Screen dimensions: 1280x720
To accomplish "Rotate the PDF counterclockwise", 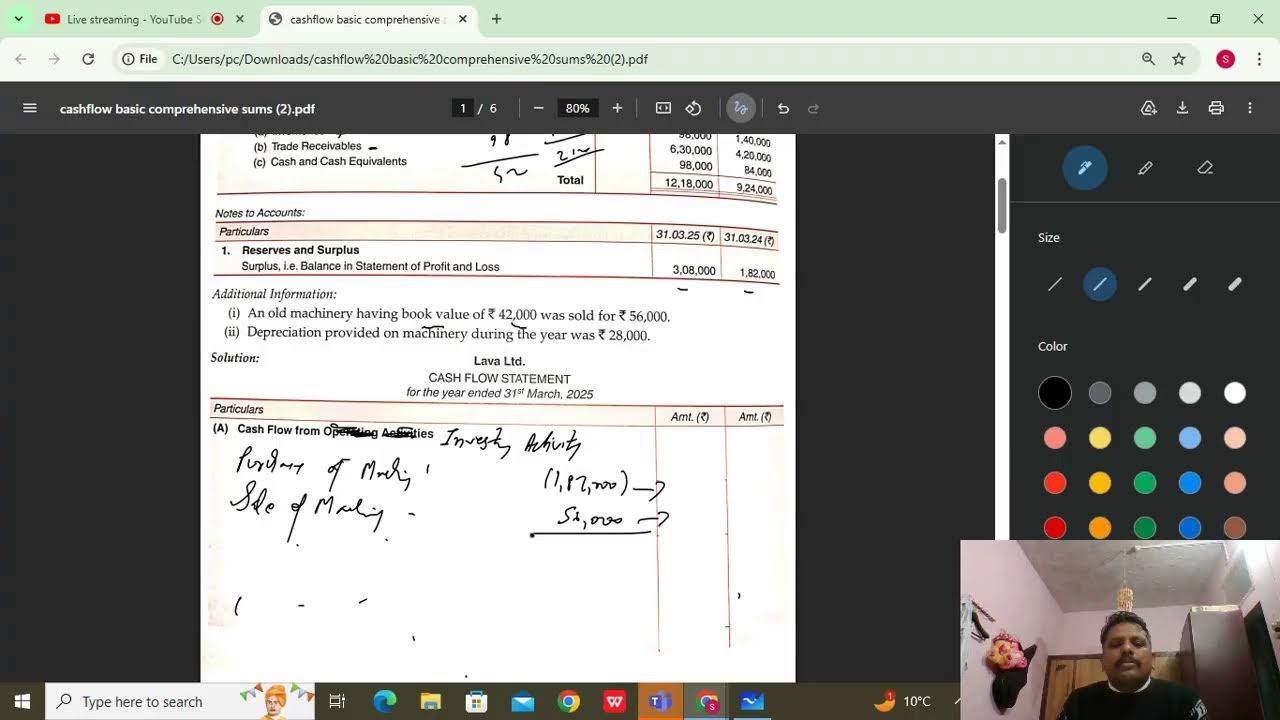I will point(694,108).
